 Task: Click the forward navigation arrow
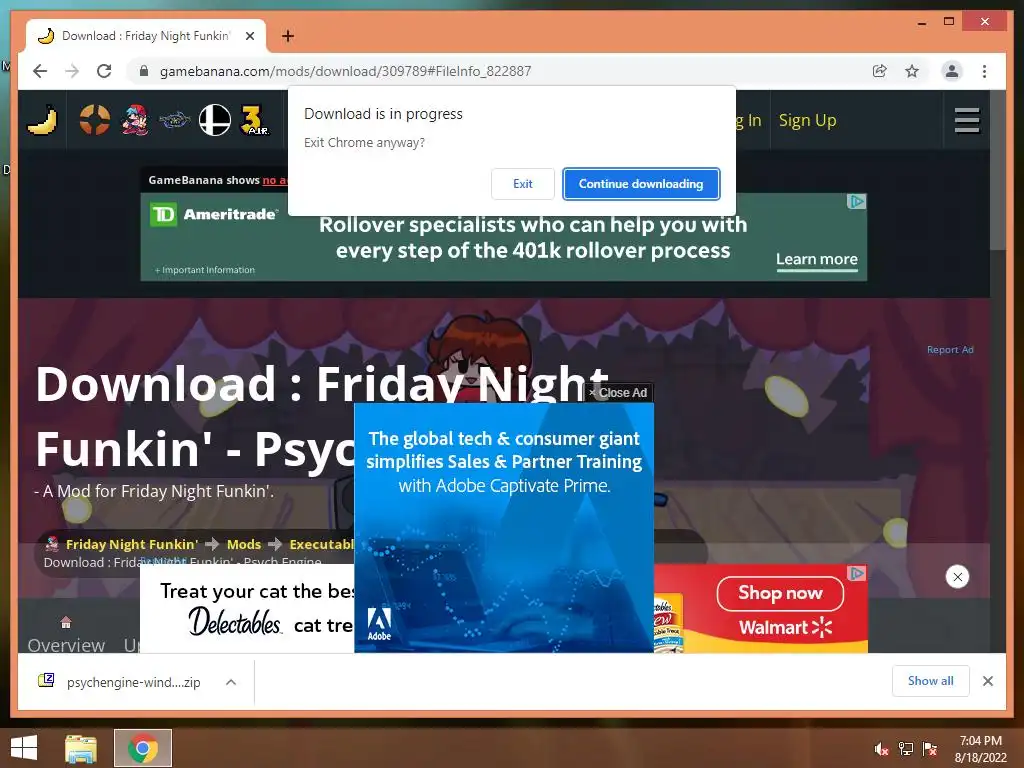point(72,71)
